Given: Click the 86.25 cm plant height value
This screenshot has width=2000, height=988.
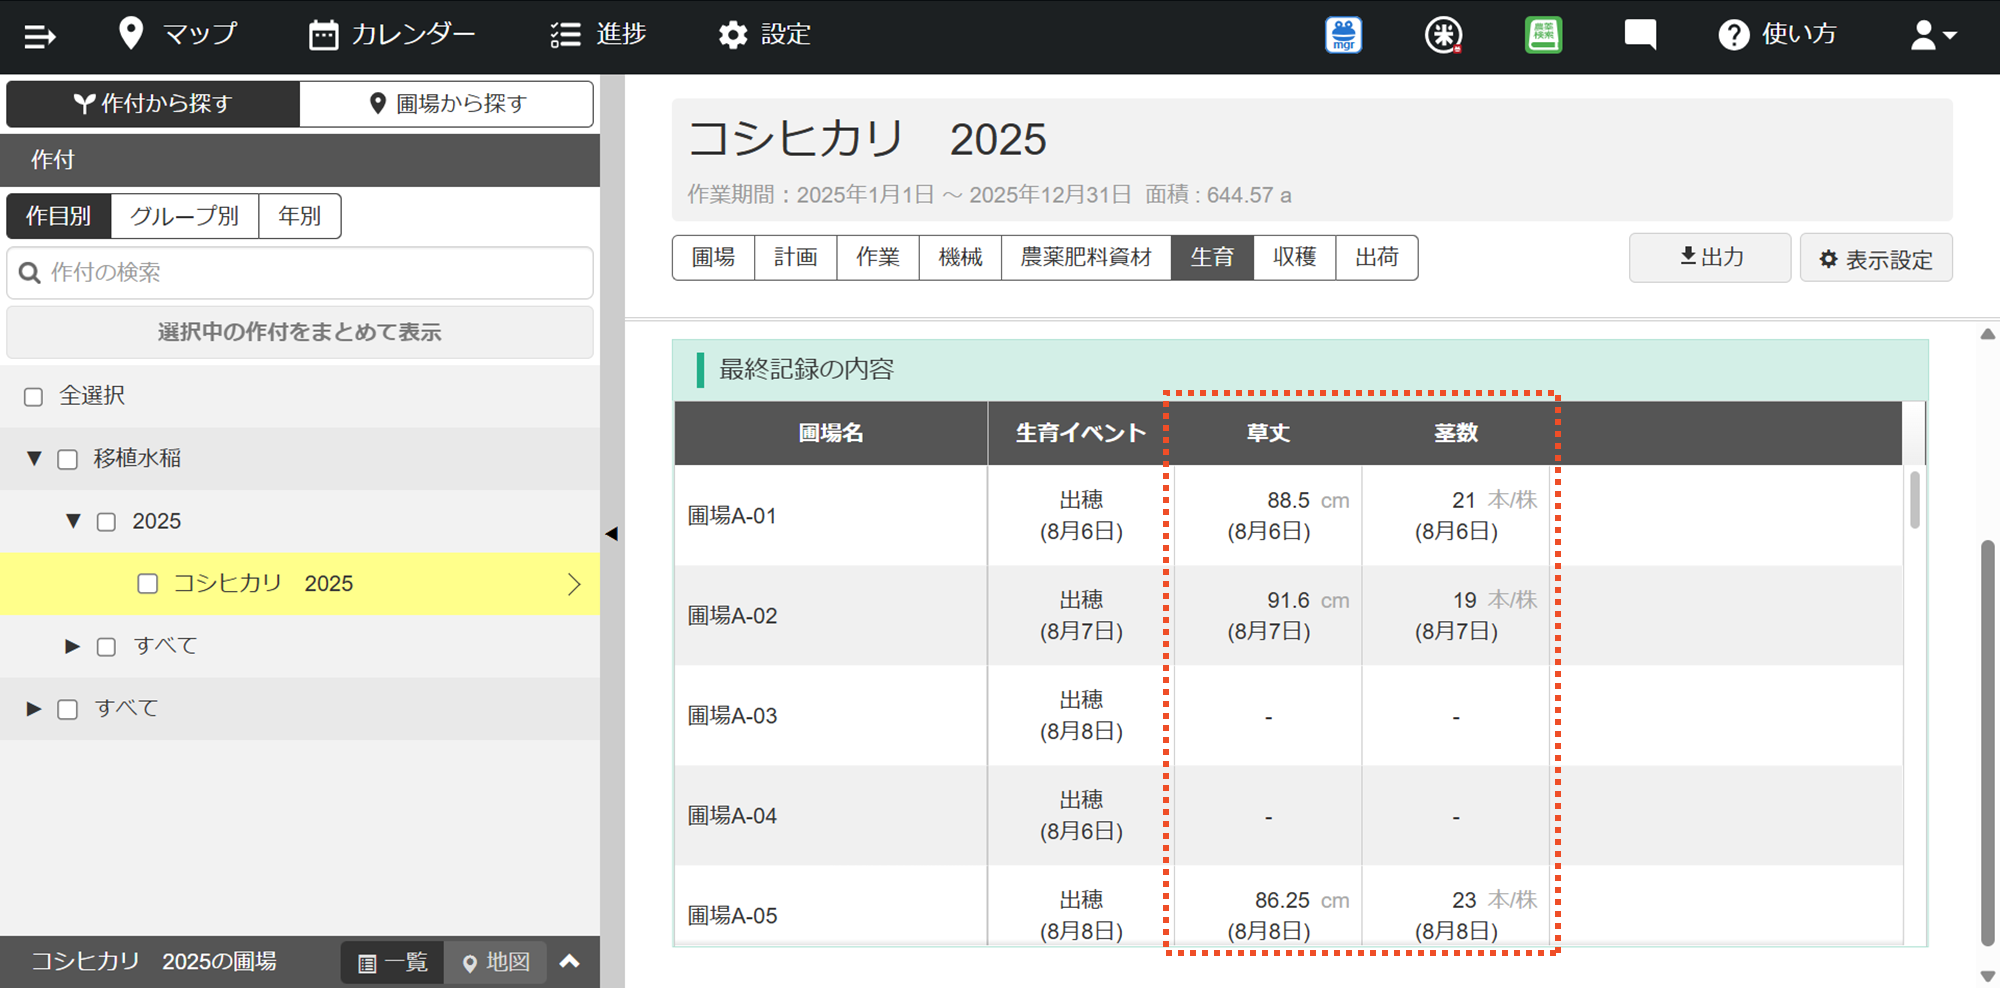Looking at the screenshot, I should pyautogui.click(x=1302, y=900).
